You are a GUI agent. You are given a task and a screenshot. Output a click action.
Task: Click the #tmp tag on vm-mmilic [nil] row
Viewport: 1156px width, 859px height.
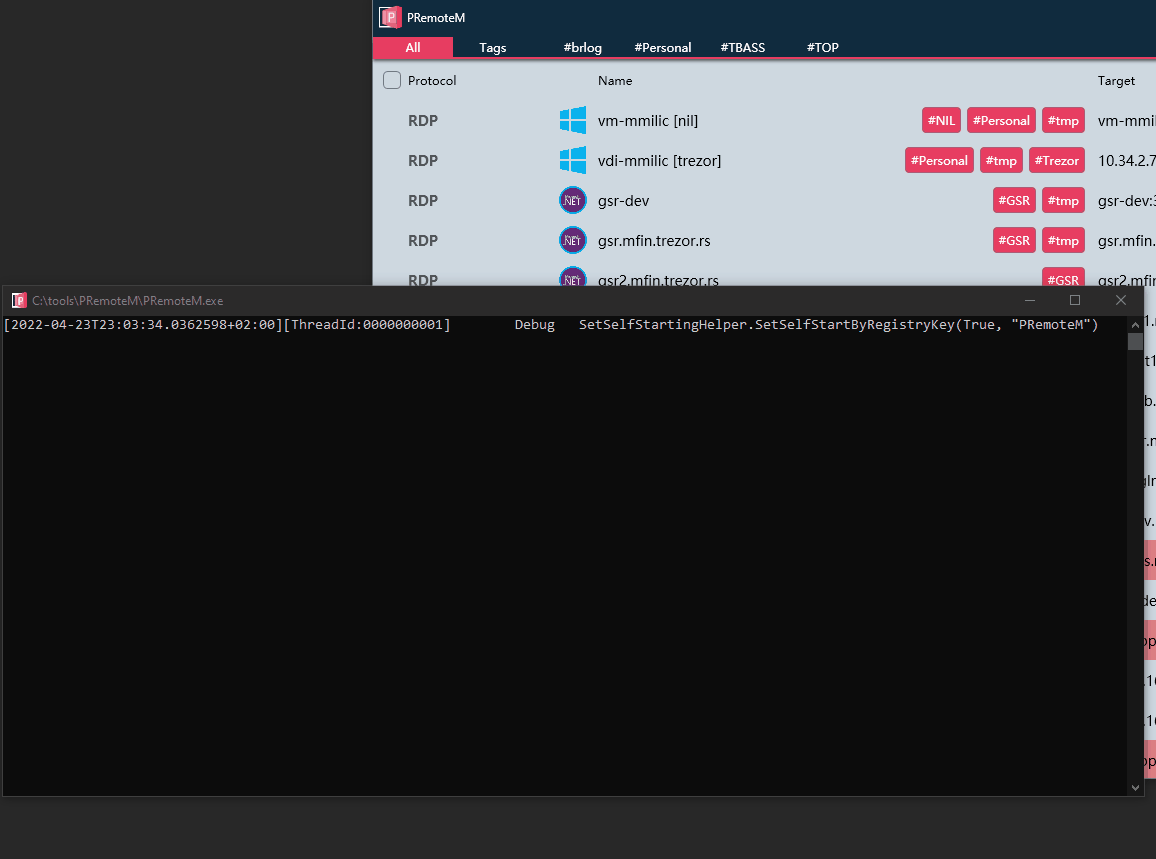[x=1063, y=120]
